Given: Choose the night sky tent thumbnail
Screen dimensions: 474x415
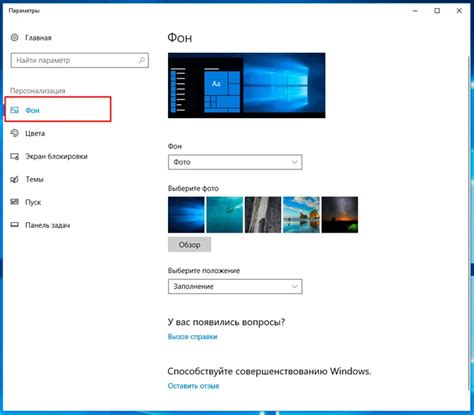Looking at the screenshot, I should 340,215.
